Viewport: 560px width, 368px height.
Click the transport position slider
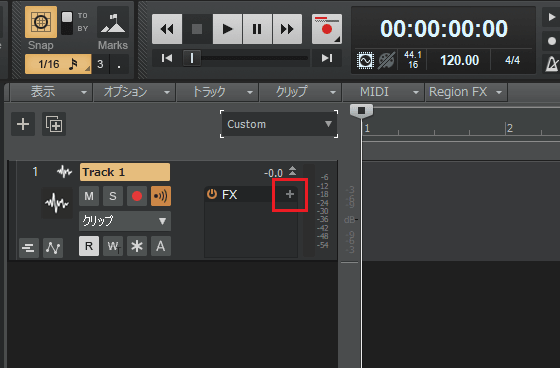[x=245, y=58]
